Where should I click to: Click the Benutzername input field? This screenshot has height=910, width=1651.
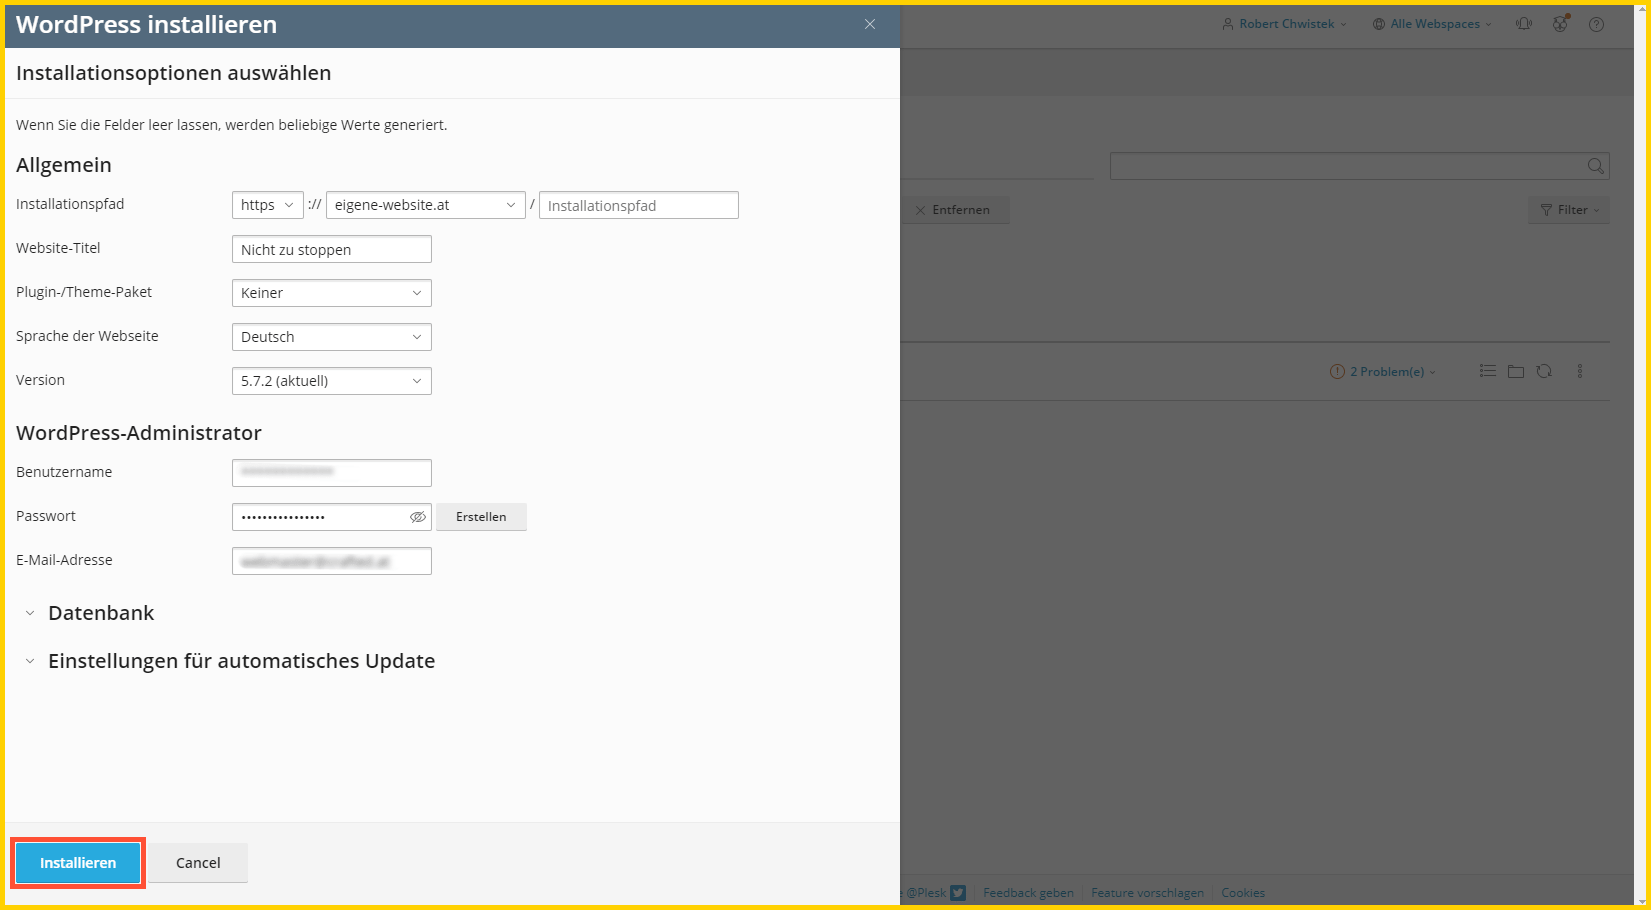tap(332, 473)
